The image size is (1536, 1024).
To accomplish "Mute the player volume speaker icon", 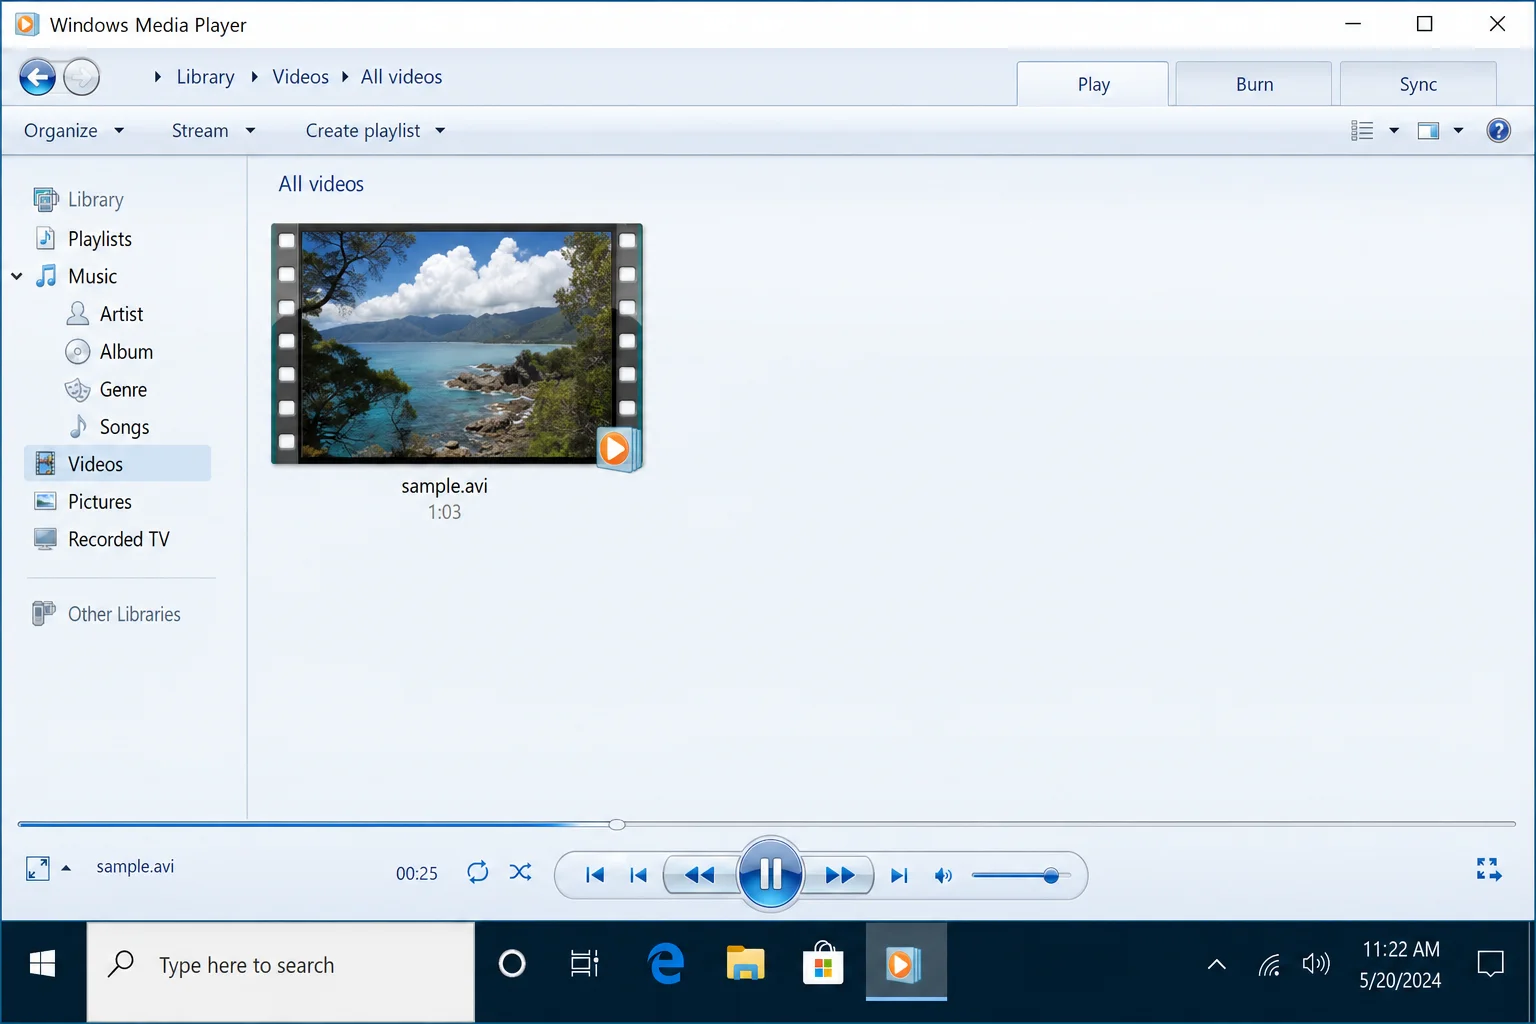I will 942,876.
